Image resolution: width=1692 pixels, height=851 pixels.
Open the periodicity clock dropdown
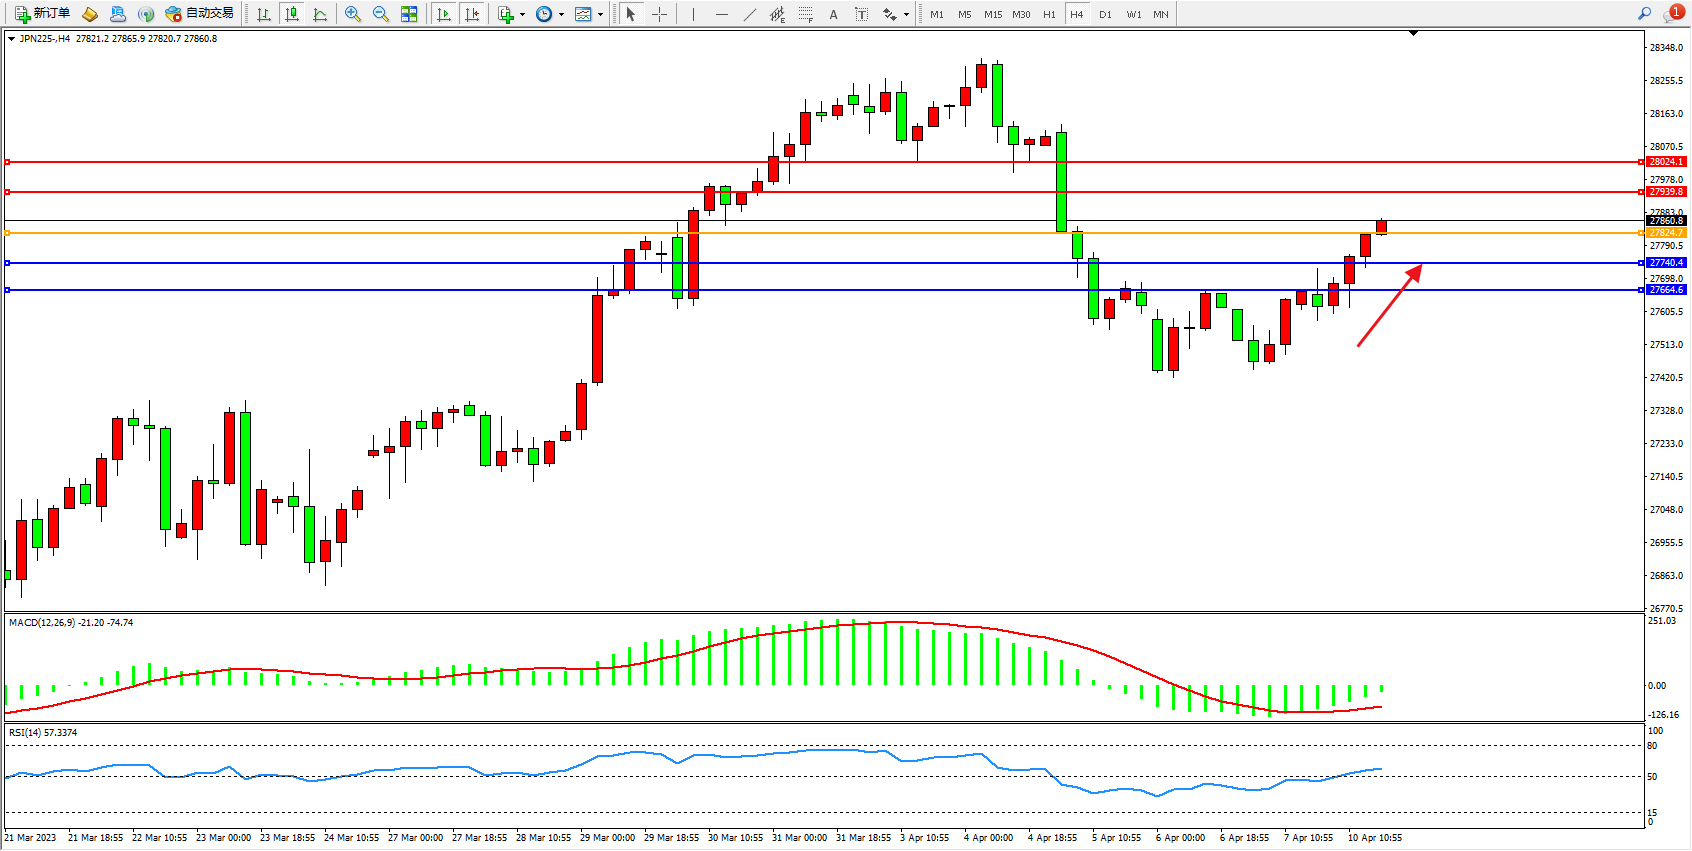coord(560,14)
